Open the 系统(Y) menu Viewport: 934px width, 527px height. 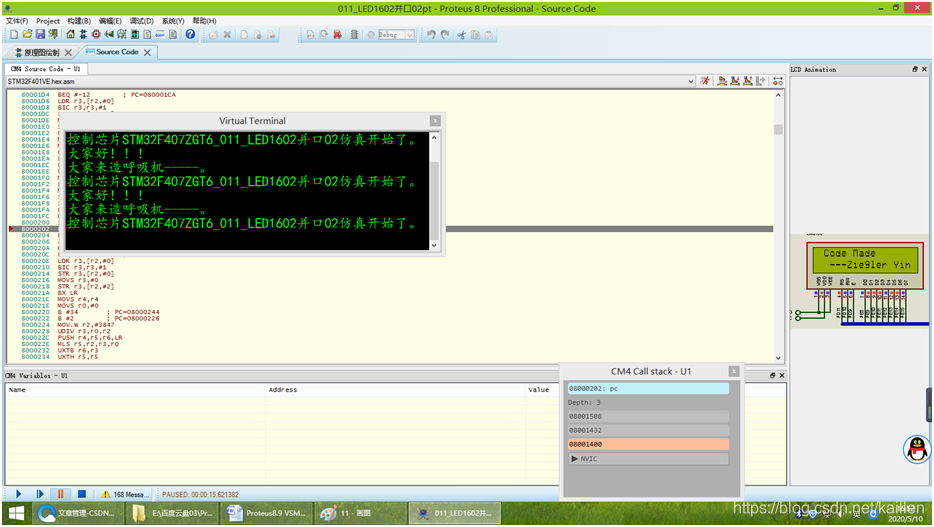click(173, 21)
